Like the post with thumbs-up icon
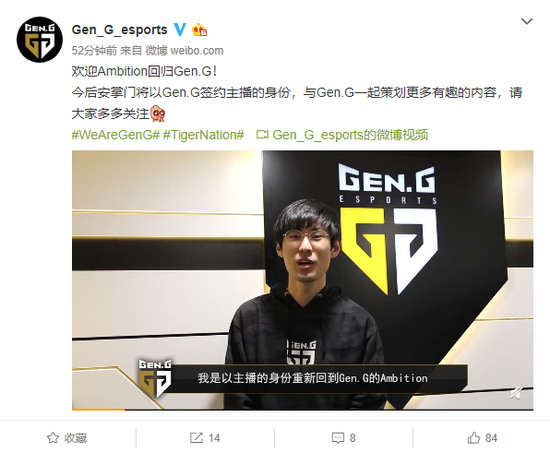The height and width of the screenshot is (453, 550). click(474, 438)
